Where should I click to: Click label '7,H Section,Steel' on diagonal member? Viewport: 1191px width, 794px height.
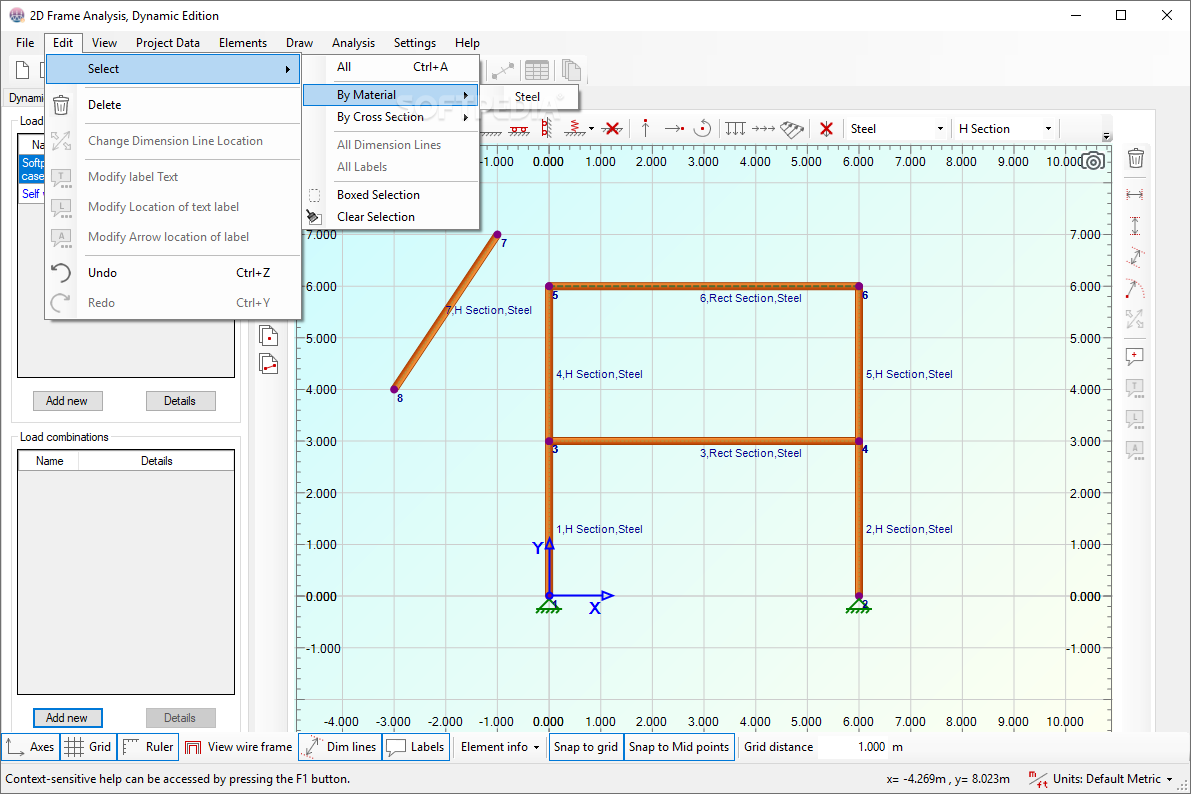pyautogui.click(x=490, y=310)
